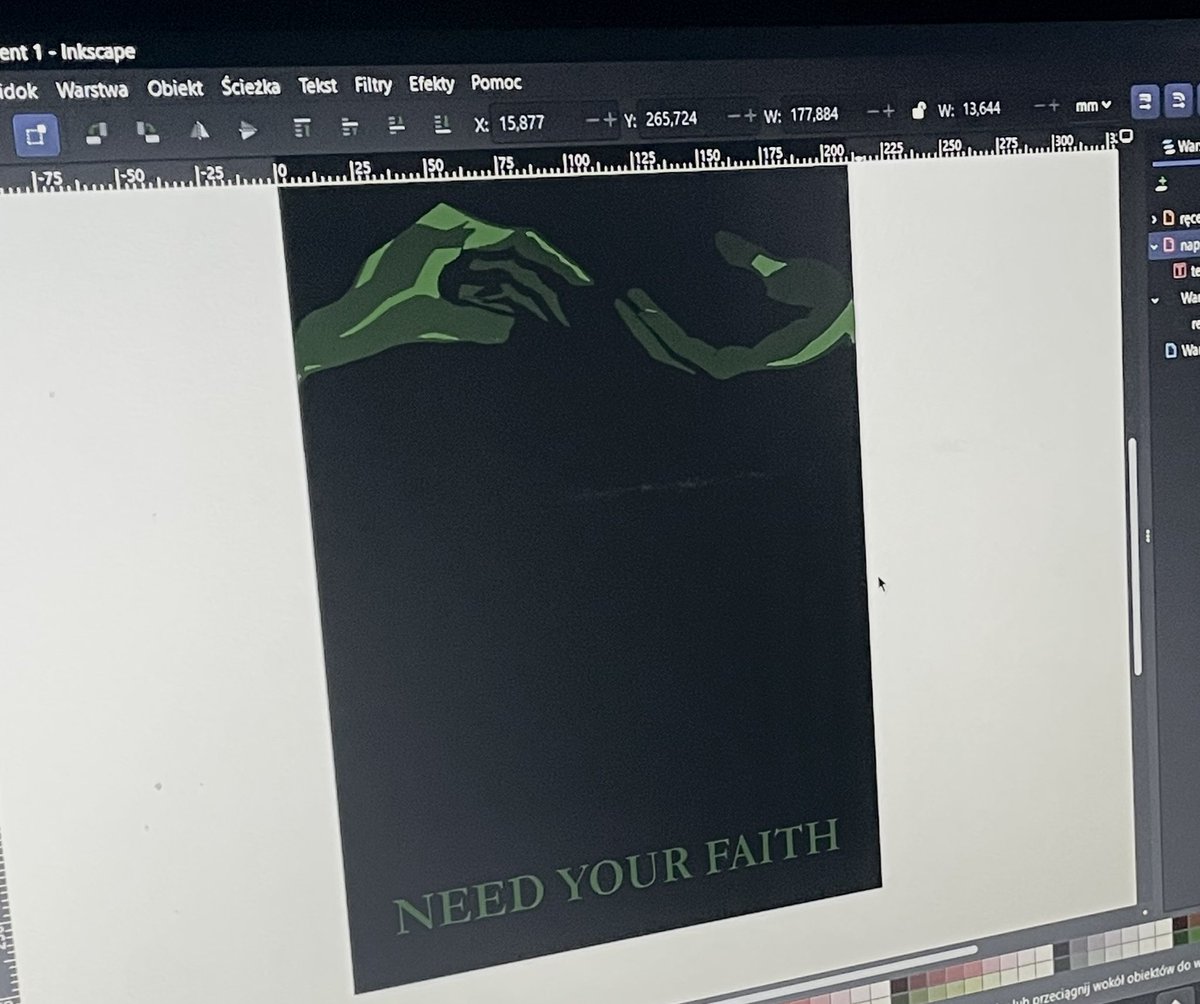This screenshot has height=1004, width=1200.
Task: Increase the height value with plus
Action: click(1054, 105)
